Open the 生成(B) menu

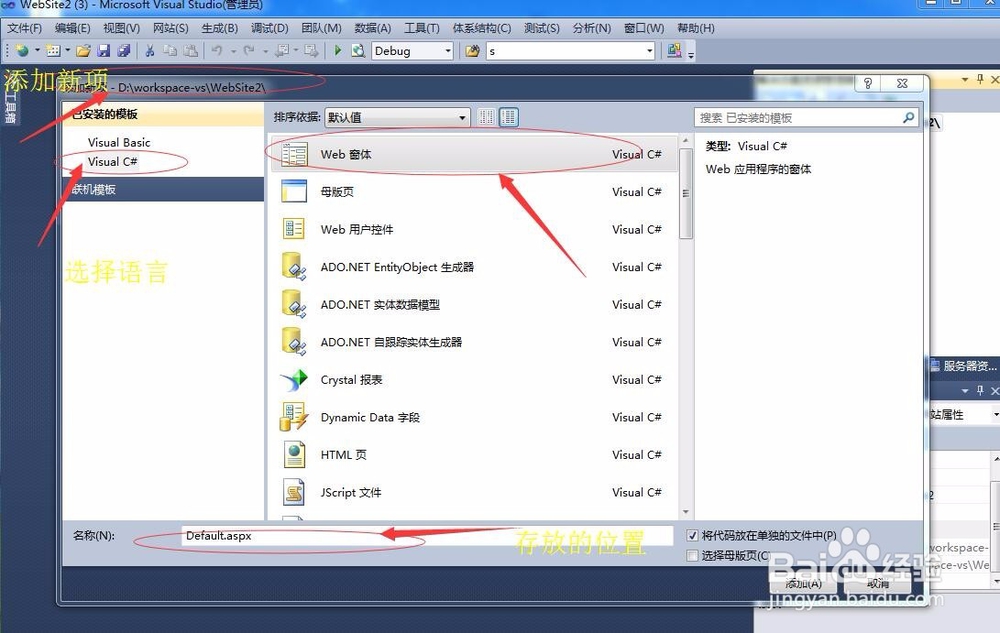point(219,28)
